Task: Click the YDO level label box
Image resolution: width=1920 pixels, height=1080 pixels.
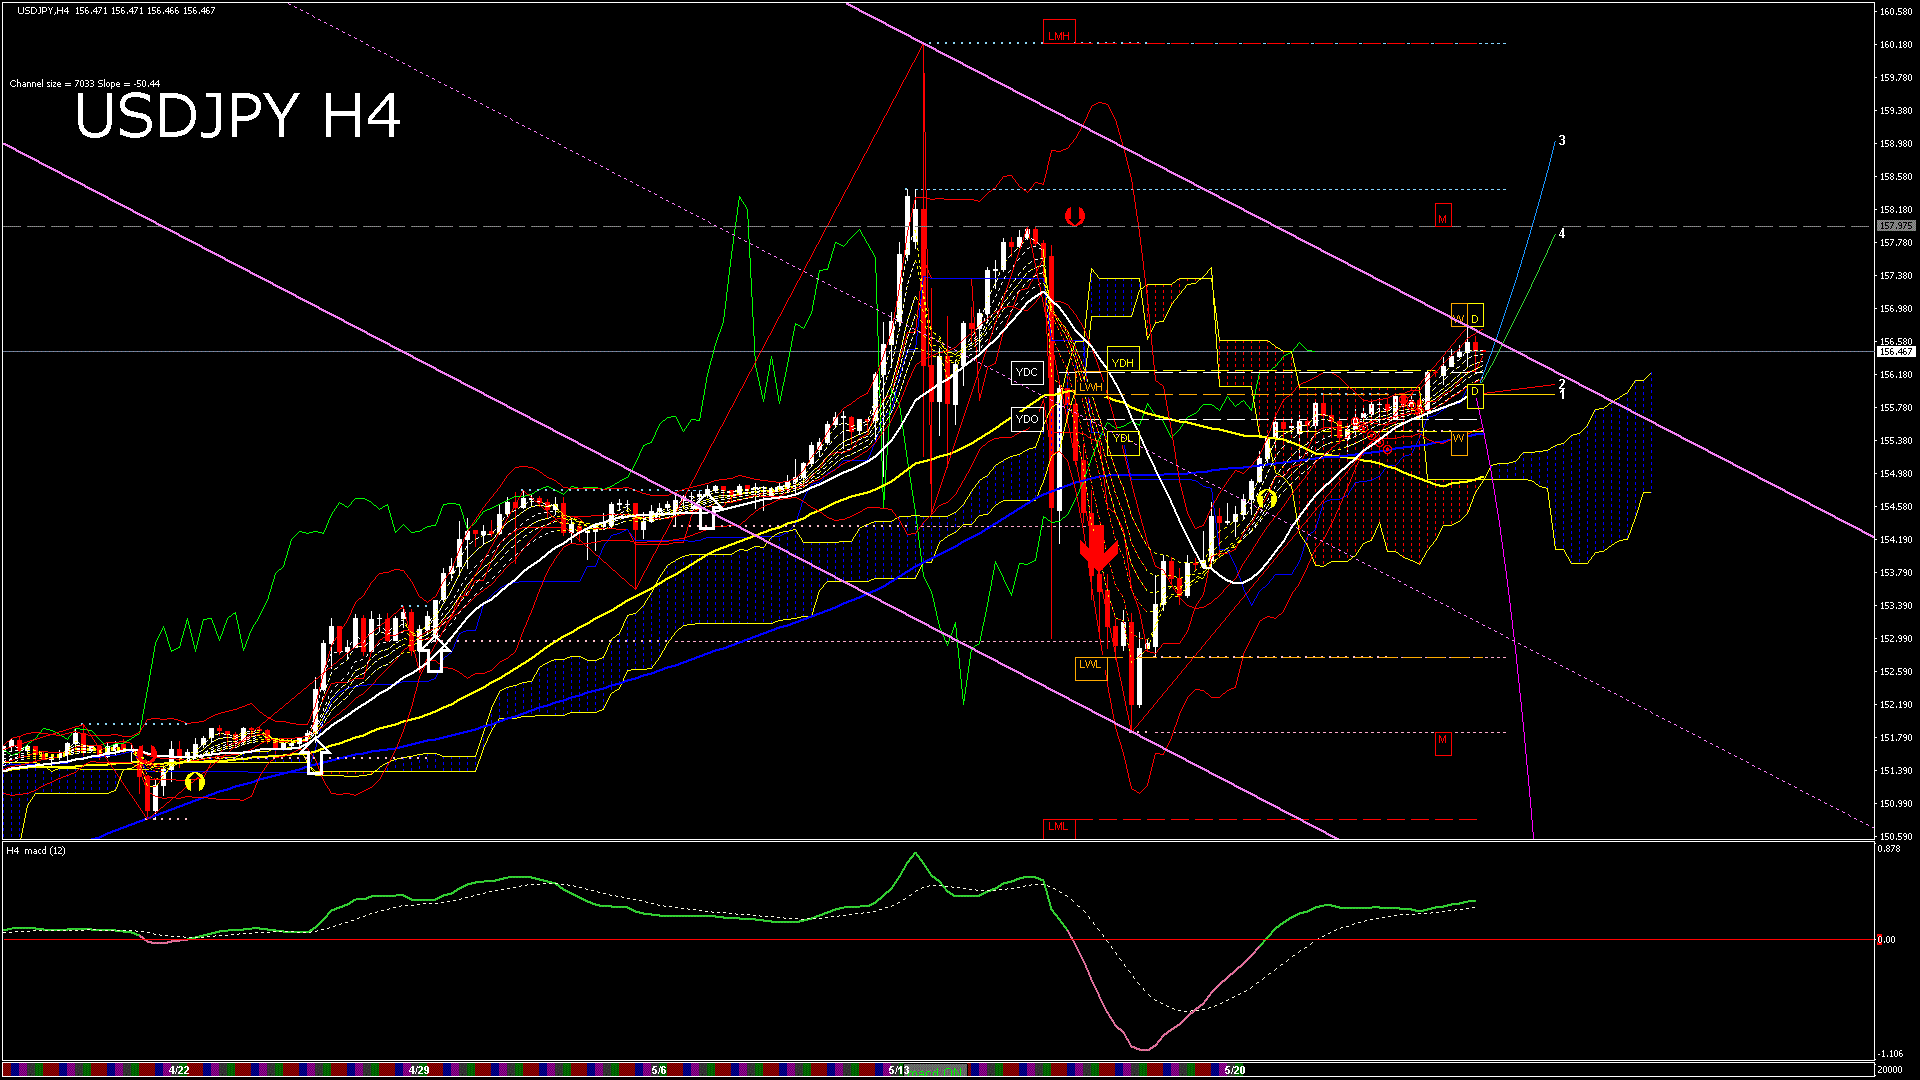Action: click(1027, 419)
